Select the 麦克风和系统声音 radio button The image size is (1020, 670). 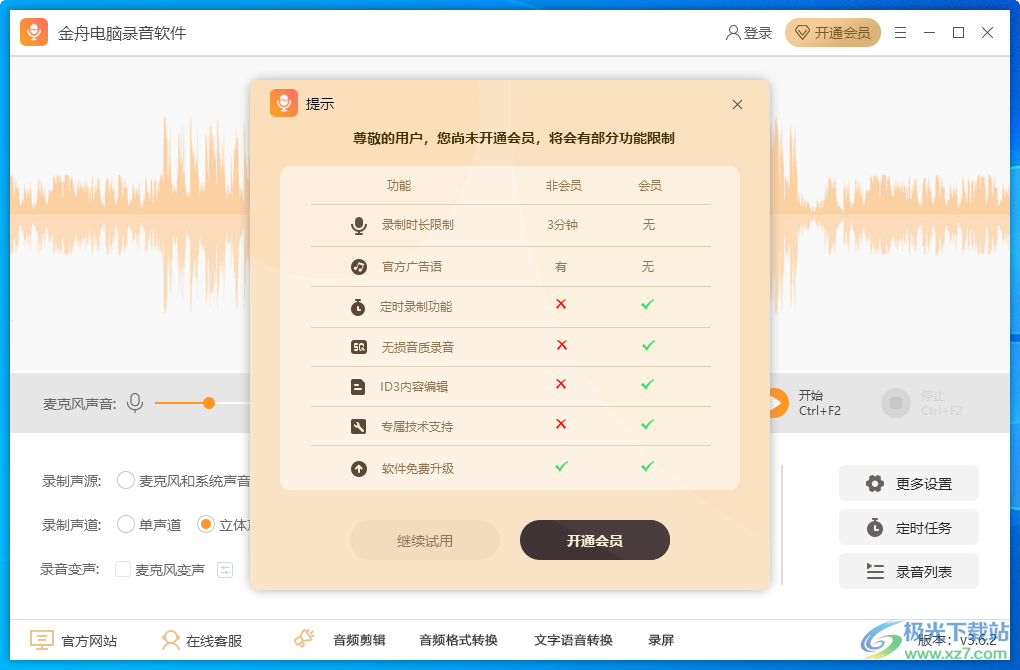126,480
